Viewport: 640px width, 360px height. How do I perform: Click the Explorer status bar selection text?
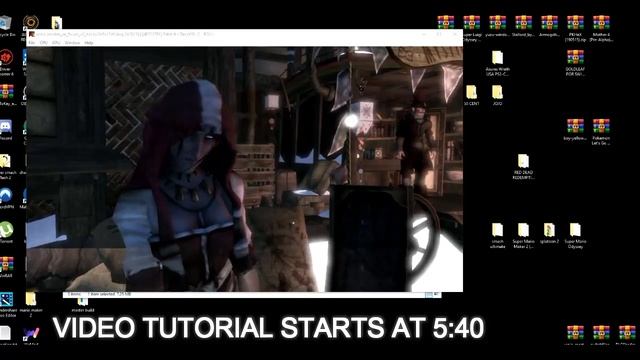tap(109, 294)
